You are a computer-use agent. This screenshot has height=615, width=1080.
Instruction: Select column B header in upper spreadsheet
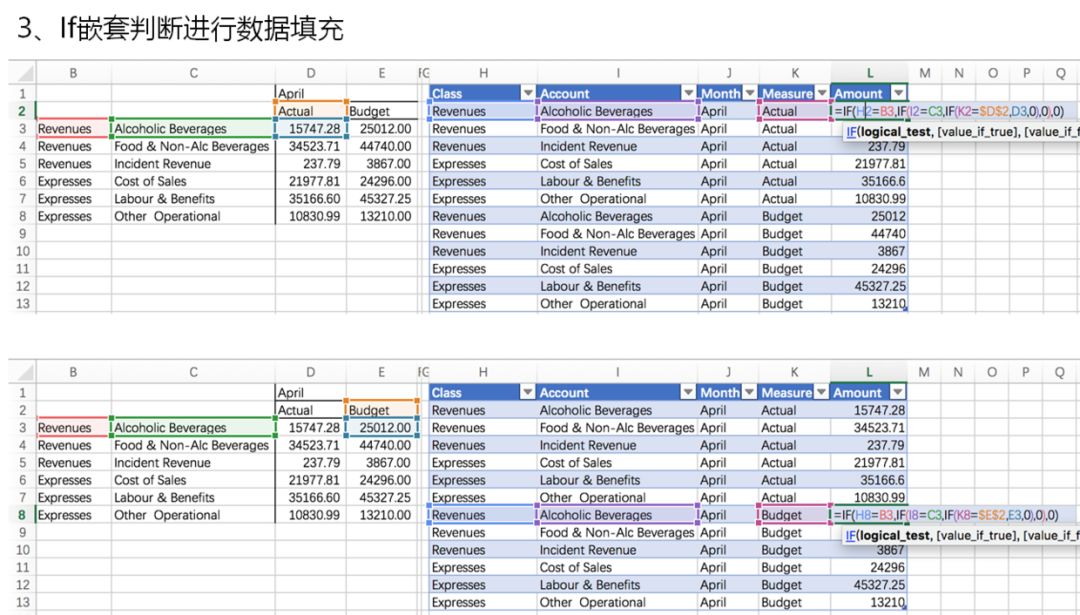pos(73,73)
